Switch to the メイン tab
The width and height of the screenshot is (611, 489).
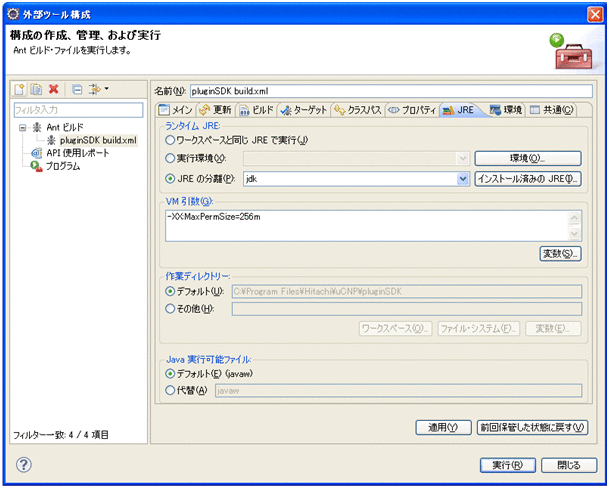(176, 110)
